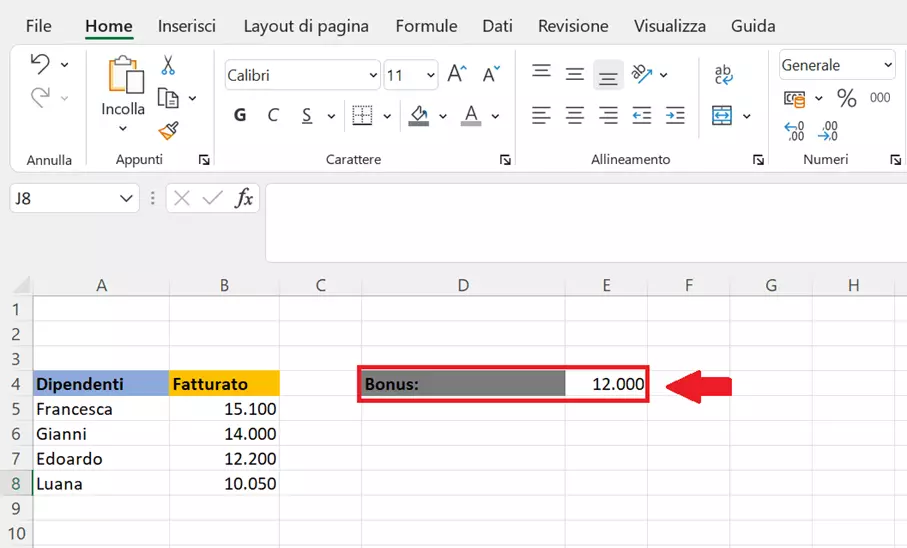Apply percent style format

[x=847, y=98]
